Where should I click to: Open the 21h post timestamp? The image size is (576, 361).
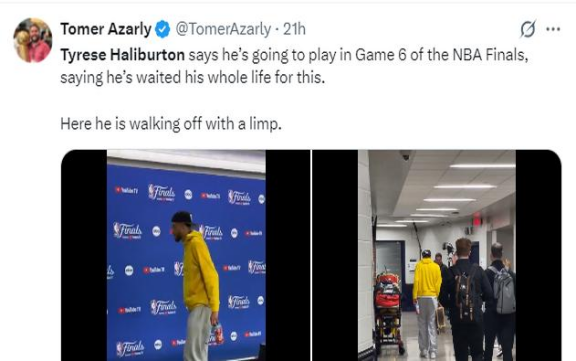pyautogui.click(x=294, y=29)
